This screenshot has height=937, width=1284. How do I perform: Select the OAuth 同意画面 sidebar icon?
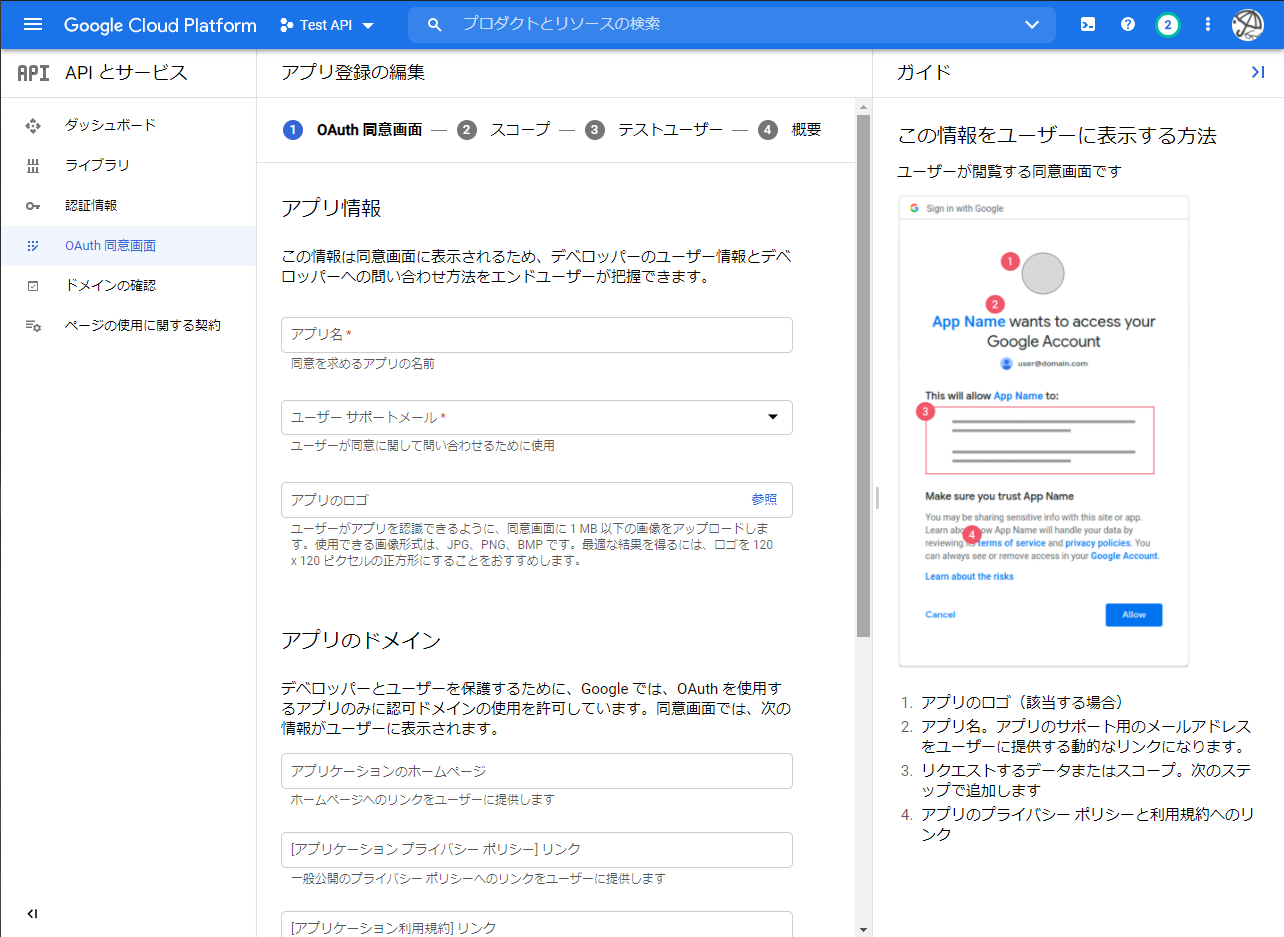point(33,246)
